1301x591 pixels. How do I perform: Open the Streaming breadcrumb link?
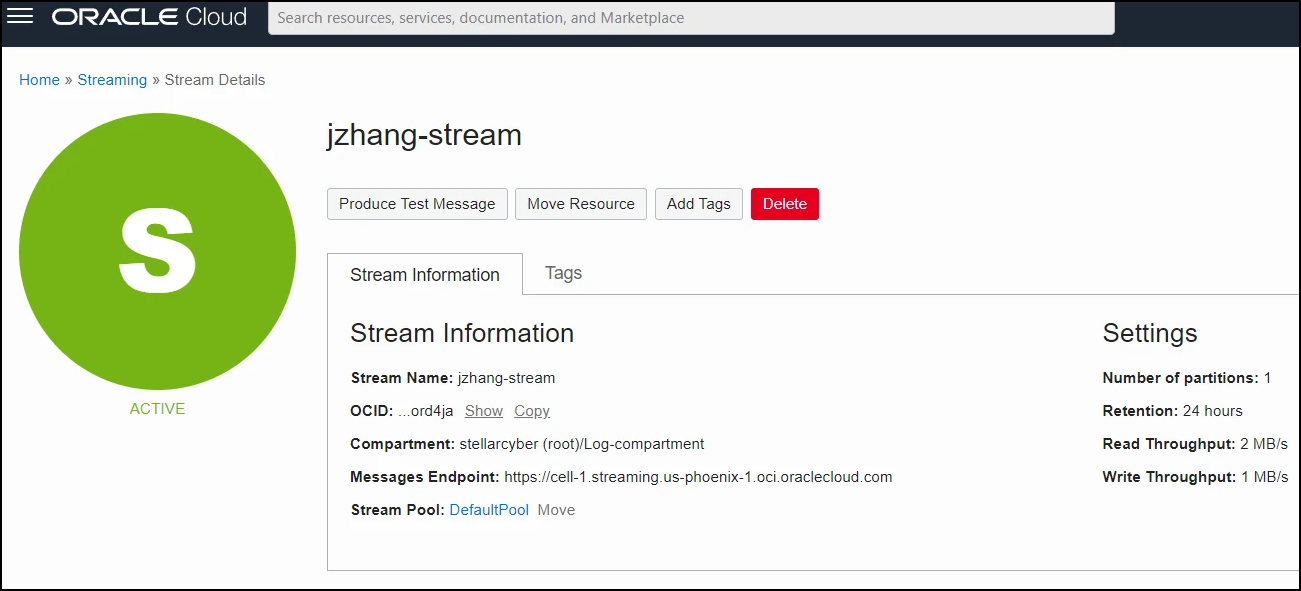click(x=112, y=80)
